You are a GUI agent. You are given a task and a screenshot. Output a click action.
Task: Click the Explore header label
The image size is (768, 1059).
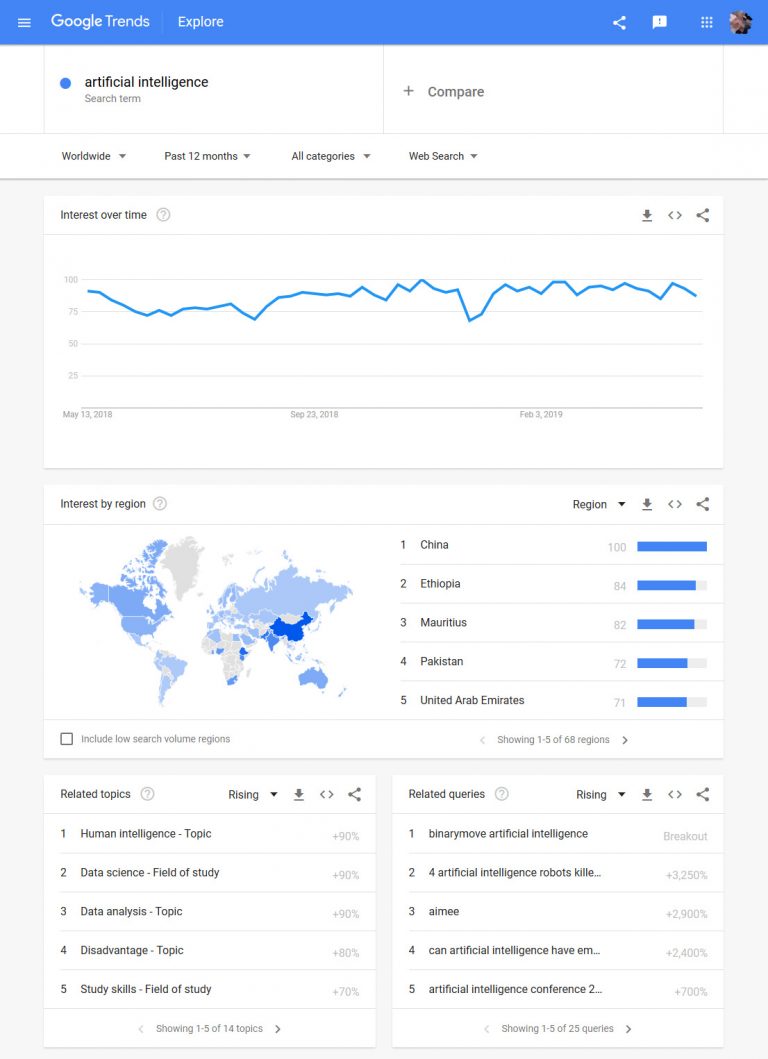201,22
